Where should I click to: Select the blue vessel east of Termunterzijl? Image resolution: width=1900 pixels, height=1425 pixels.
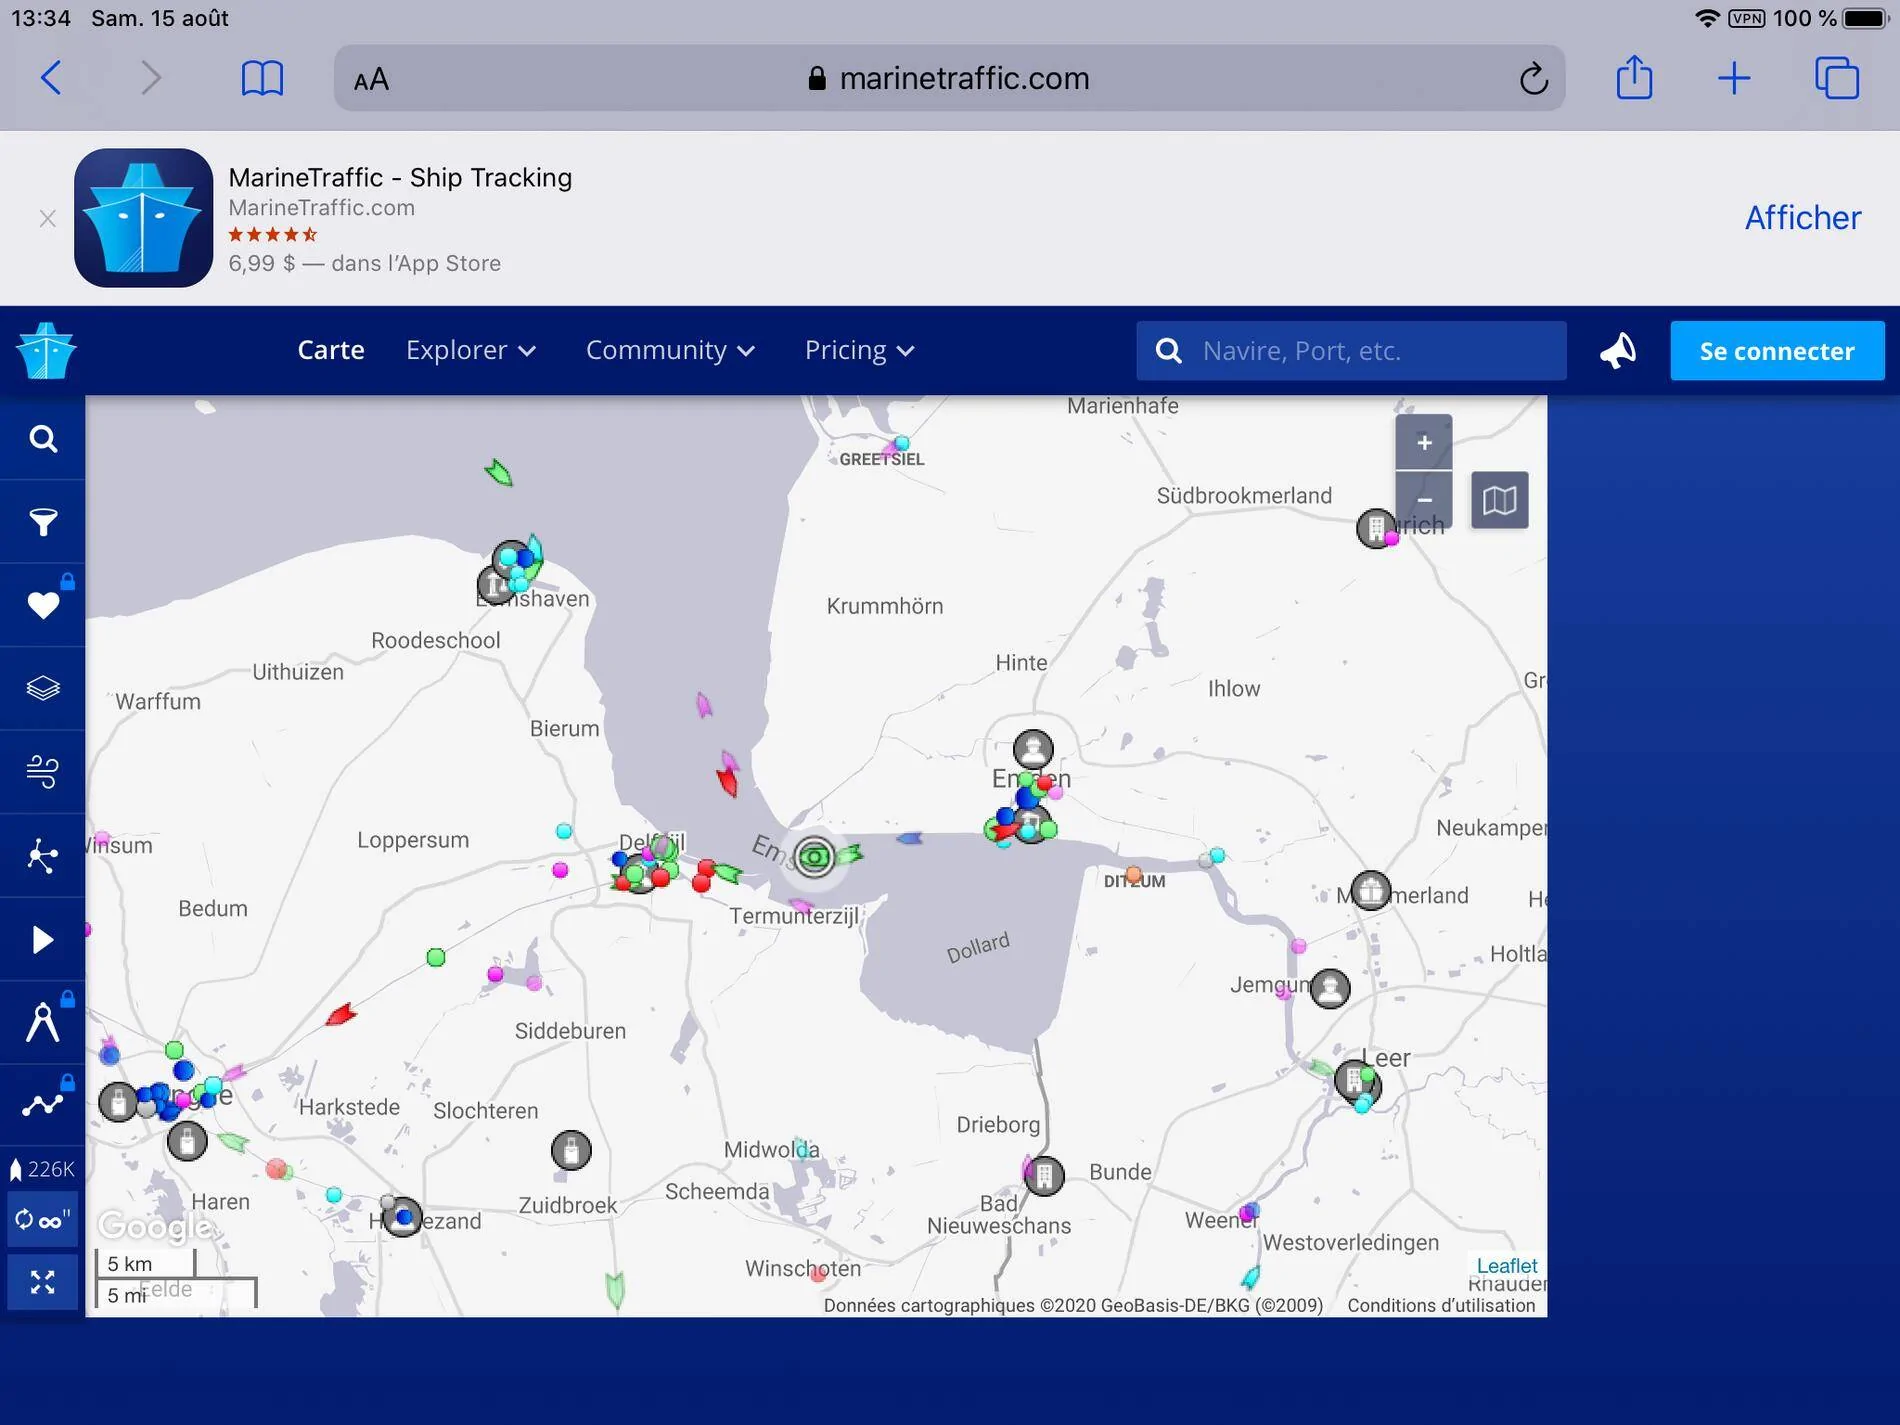909,838
